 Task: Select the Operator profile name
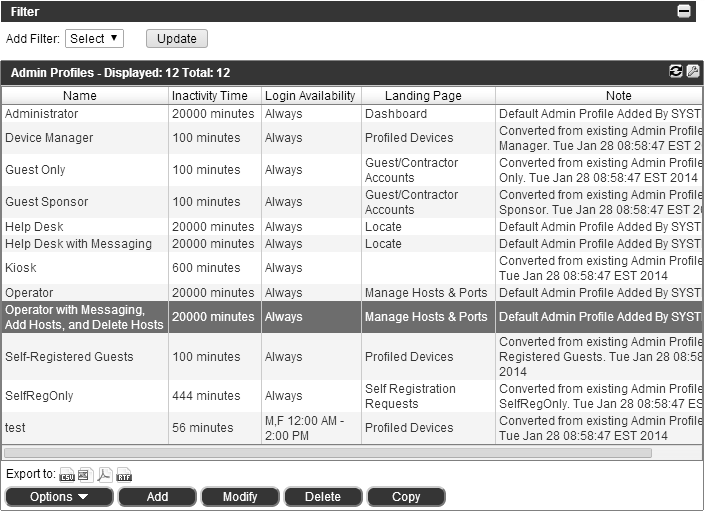(29, 293)
